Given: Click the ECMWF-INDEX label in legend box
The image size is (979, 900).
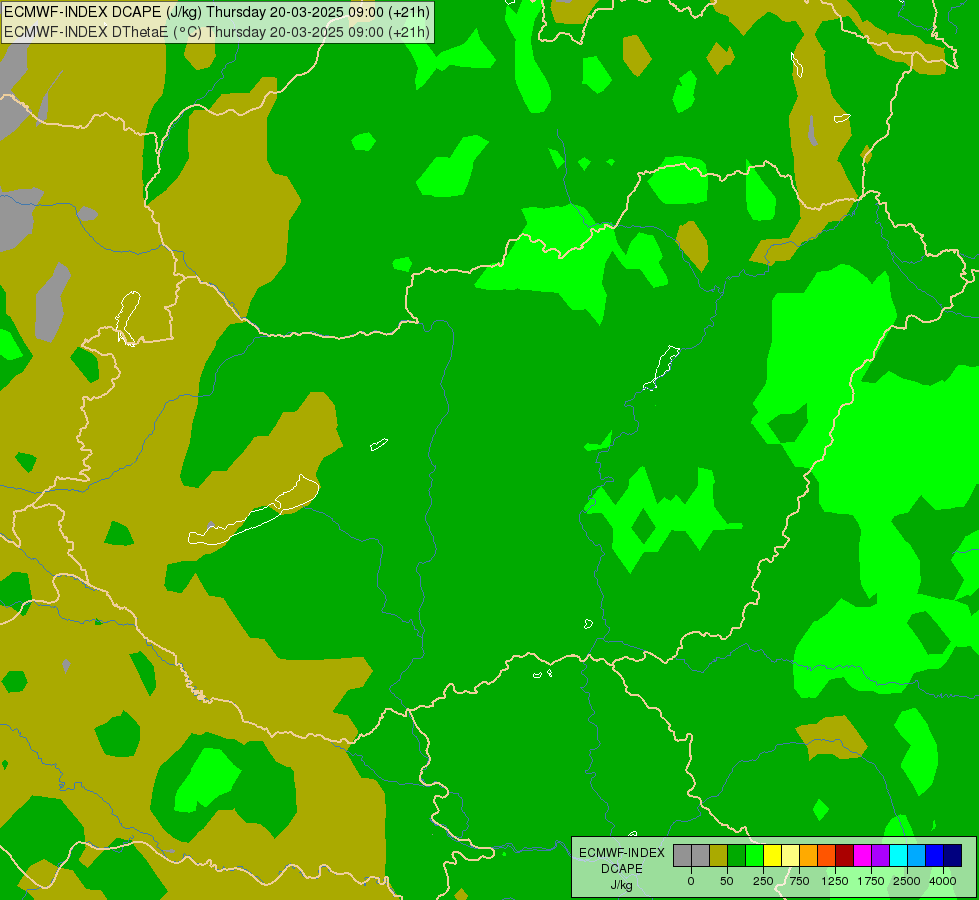Looking at the screenshot, I should pyautogui.click(x=622, y=853).
